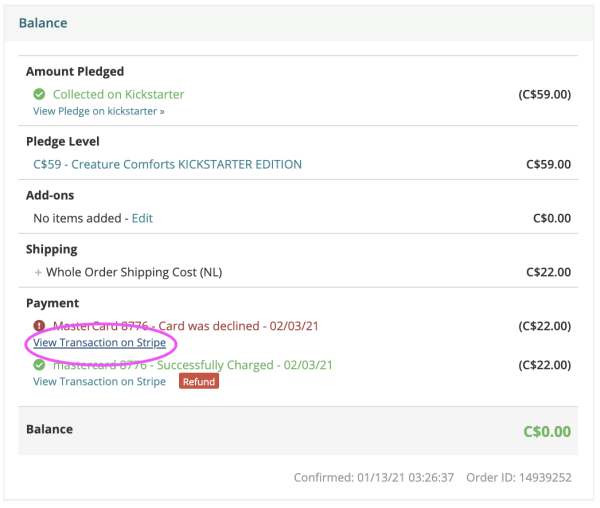Expand the Whole Order Shipping Cost row
This screenshot has height=508, width=600.
[38, 272]
